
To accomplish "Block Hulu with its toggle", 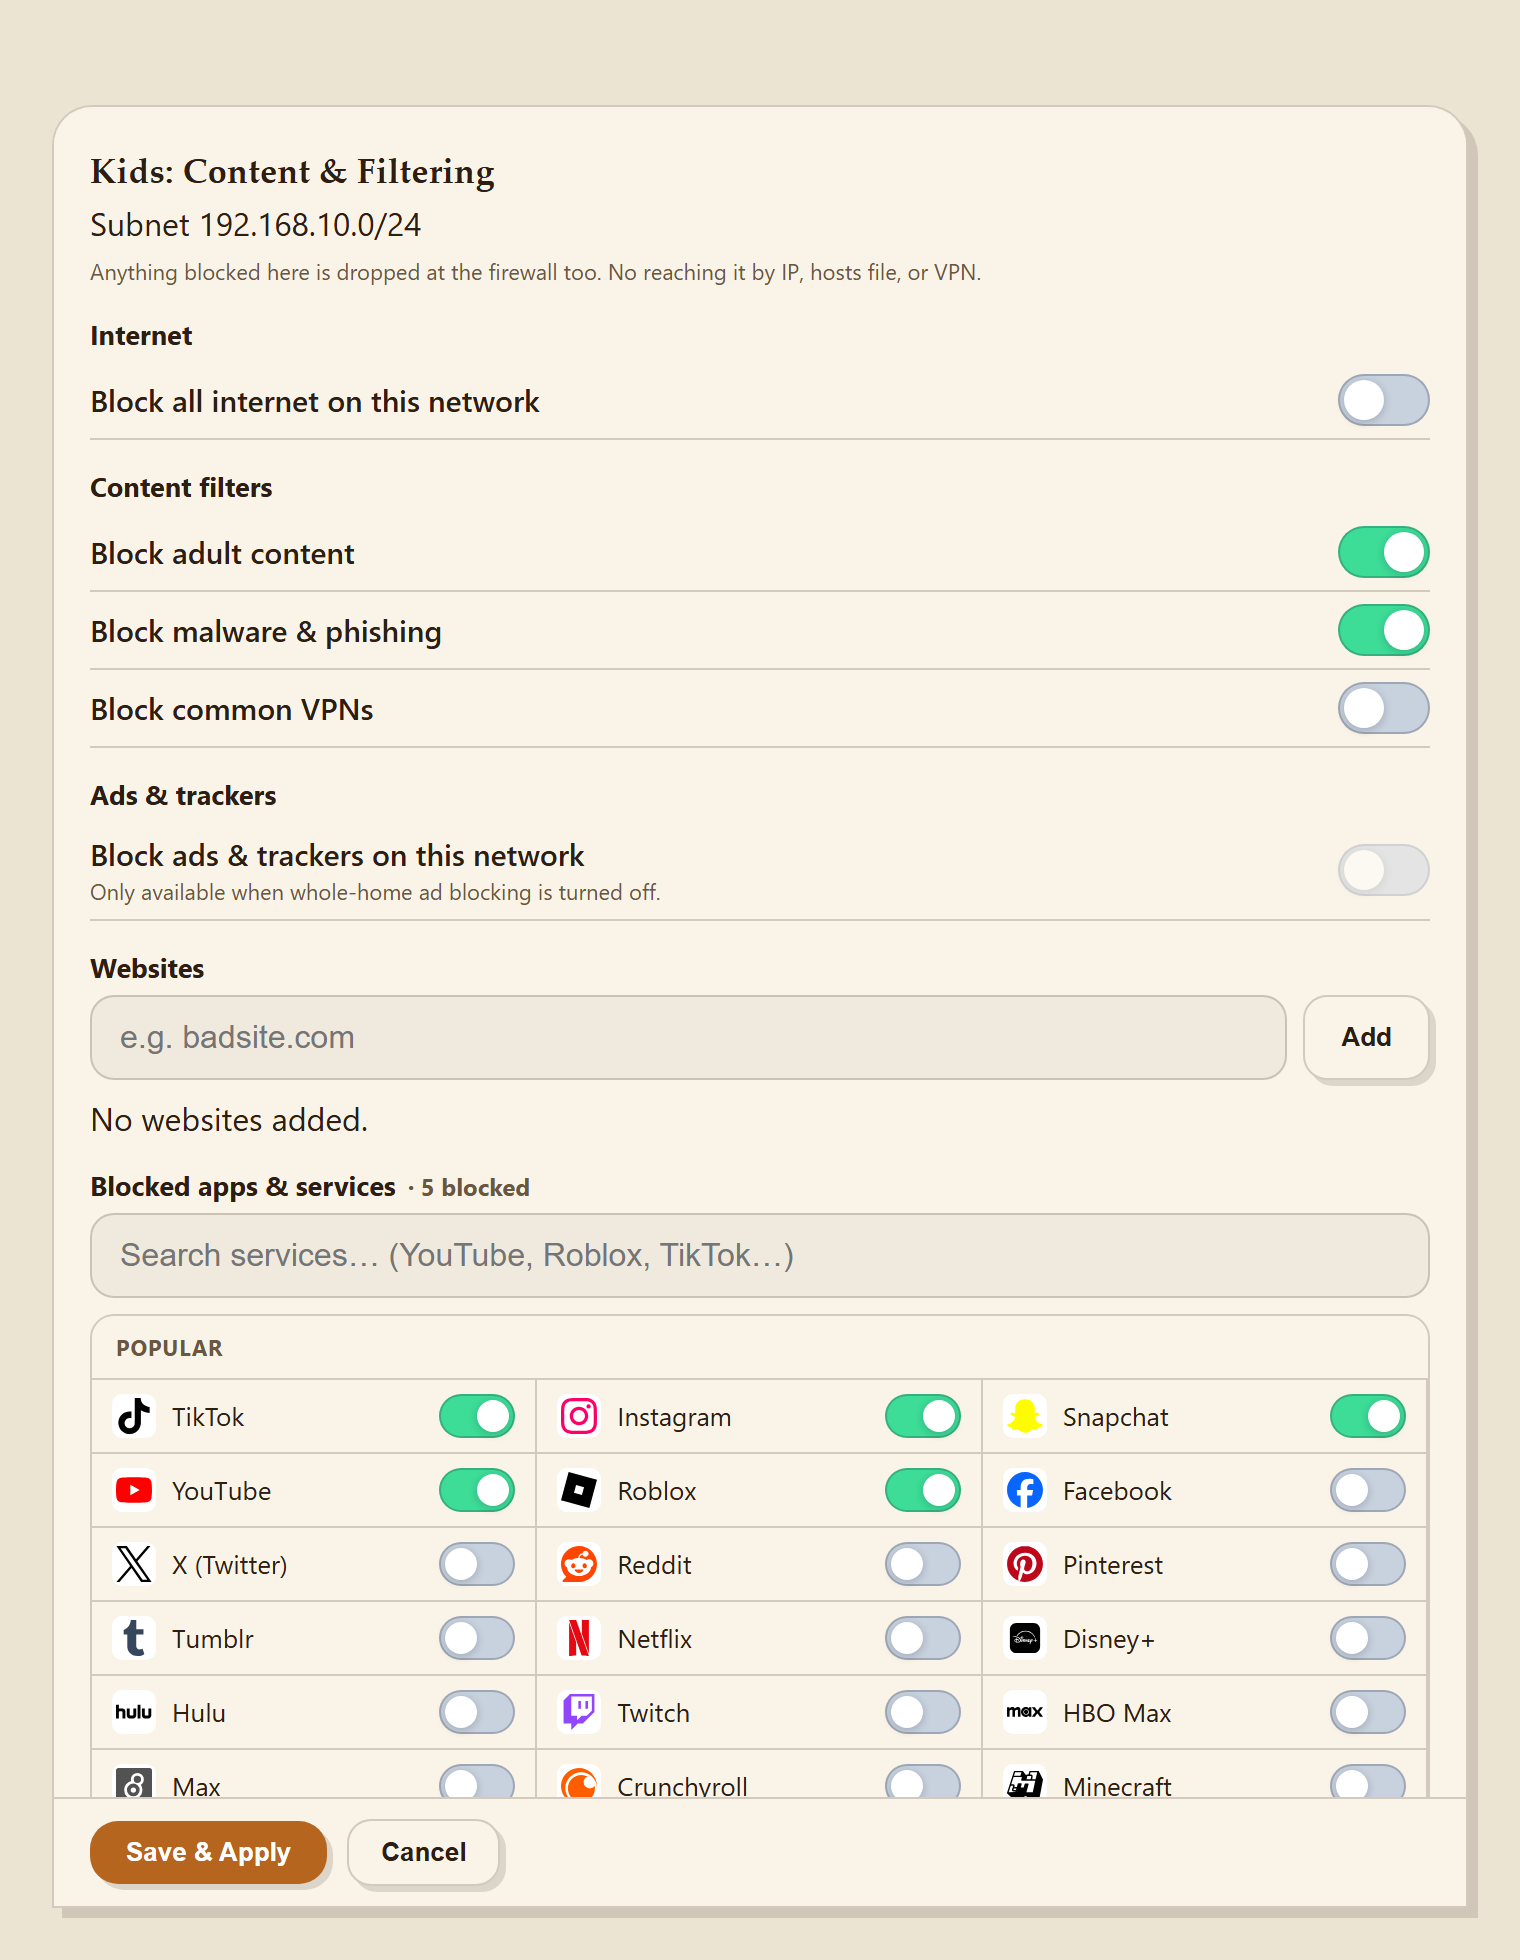I will tap(477, 1712).
